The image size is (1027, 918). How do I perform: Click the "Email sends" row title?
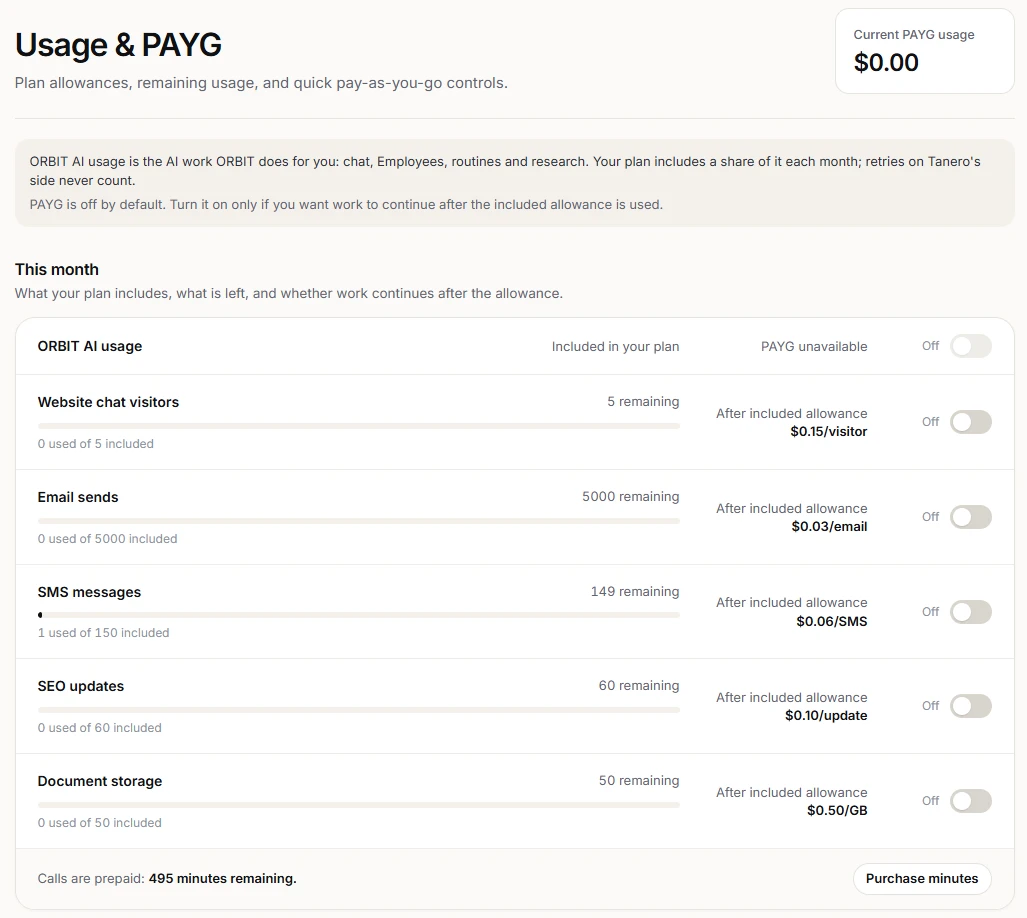[x=78, y=497]
